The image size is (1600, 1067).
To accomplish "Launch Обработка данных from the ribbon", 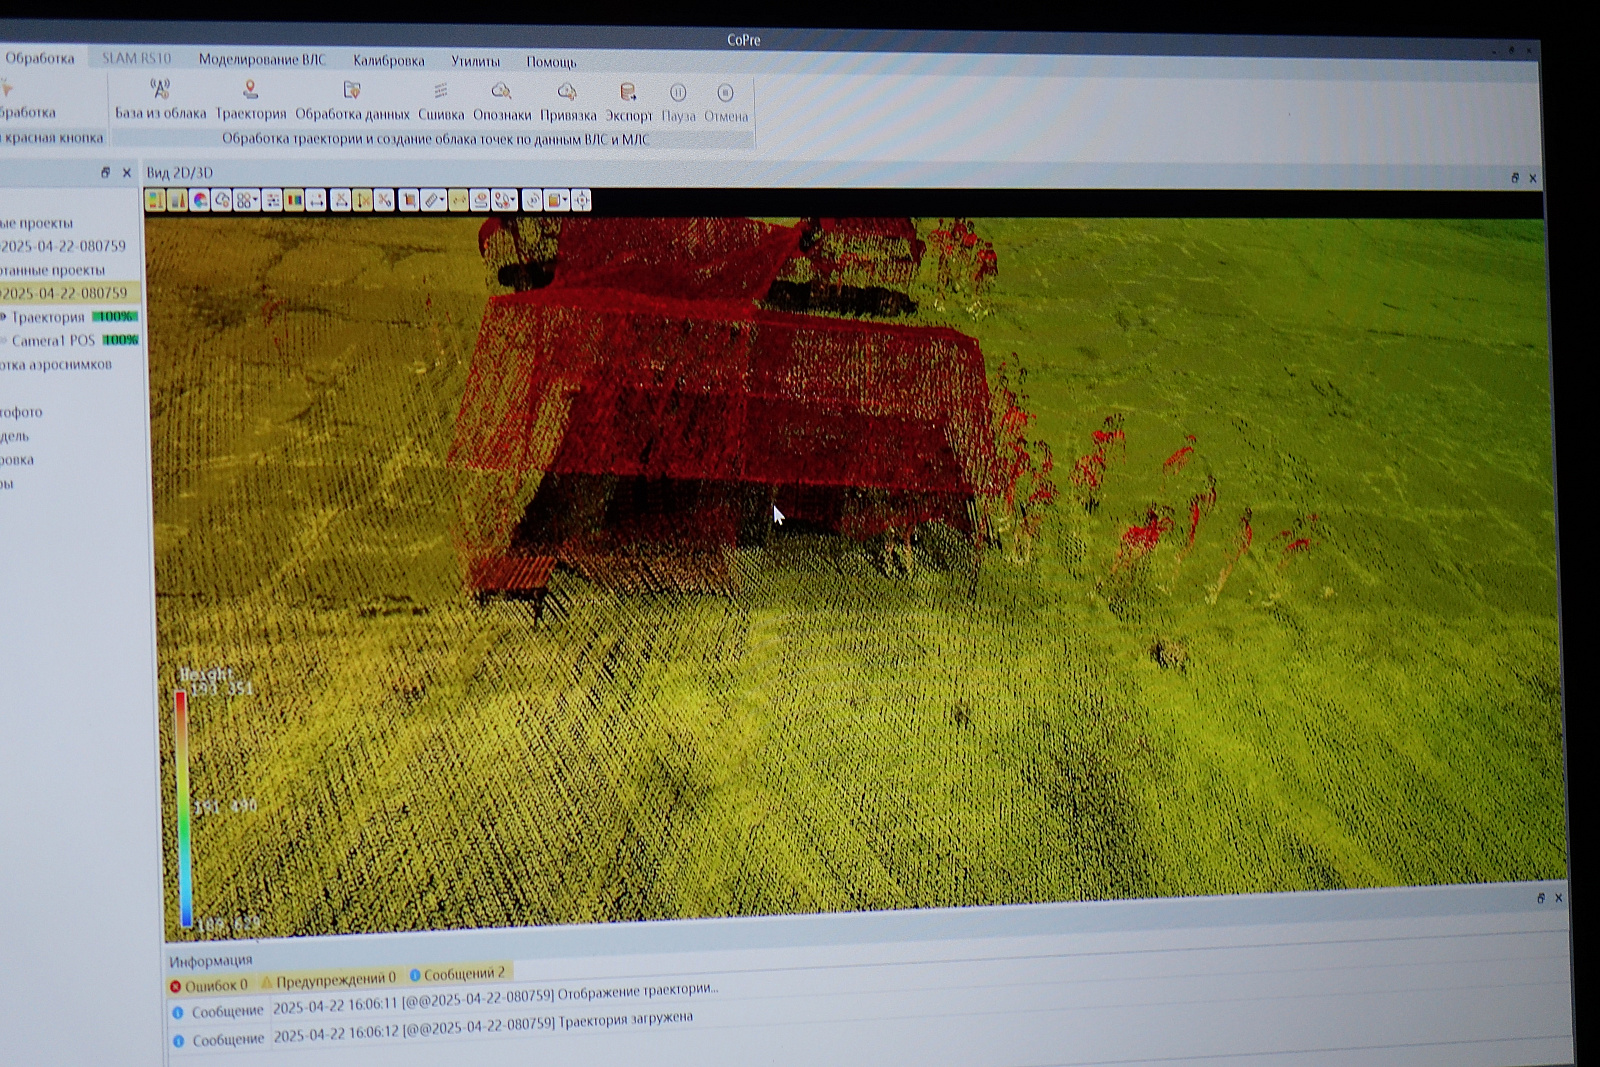I will click(x=351, y=91).
